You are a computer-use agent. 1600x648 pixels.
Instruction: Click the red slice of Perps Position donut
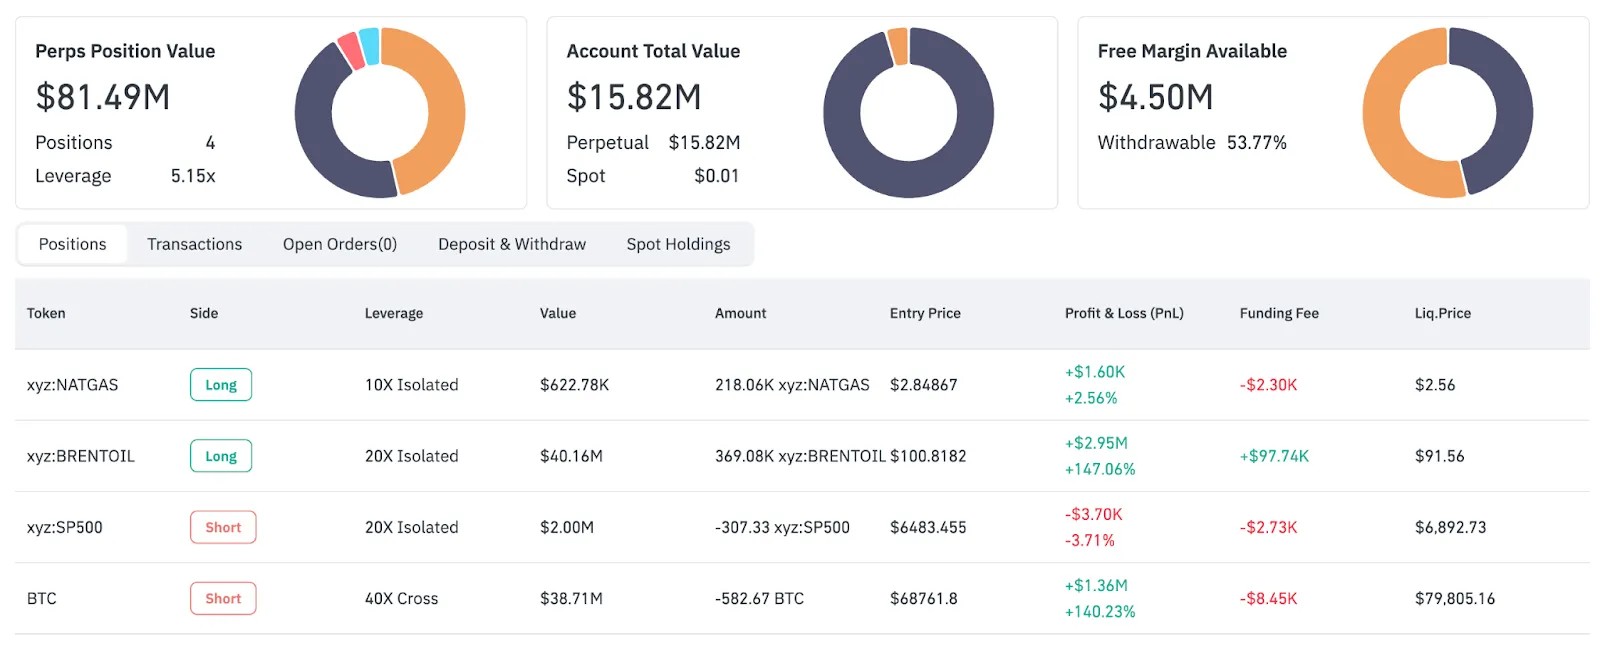pyautogui.click(x=350, y=51)
